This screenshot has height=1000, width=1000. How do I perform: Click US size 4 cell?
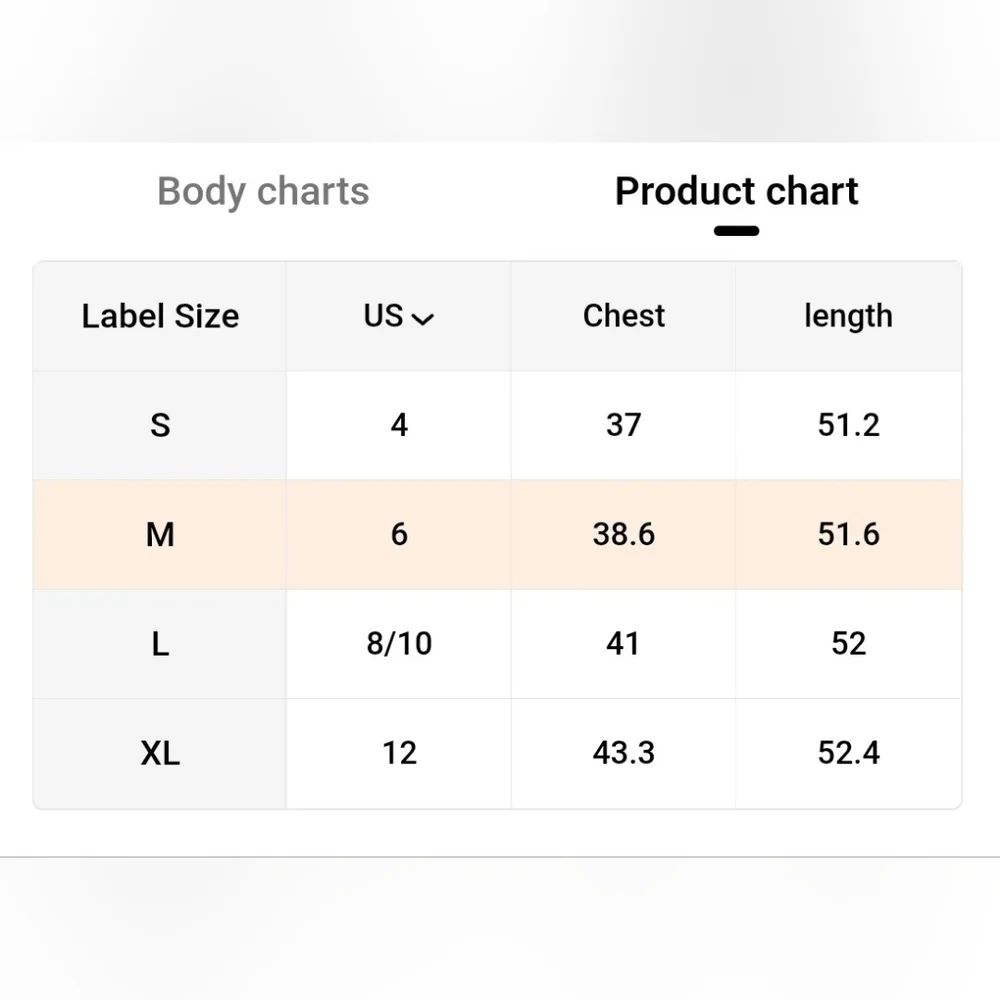tap(399, 425)
